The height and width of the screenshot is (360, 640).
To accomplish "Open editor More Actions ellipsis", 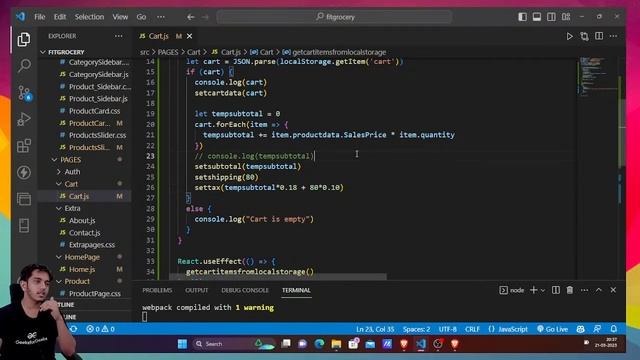I will [x=613, y=36].
